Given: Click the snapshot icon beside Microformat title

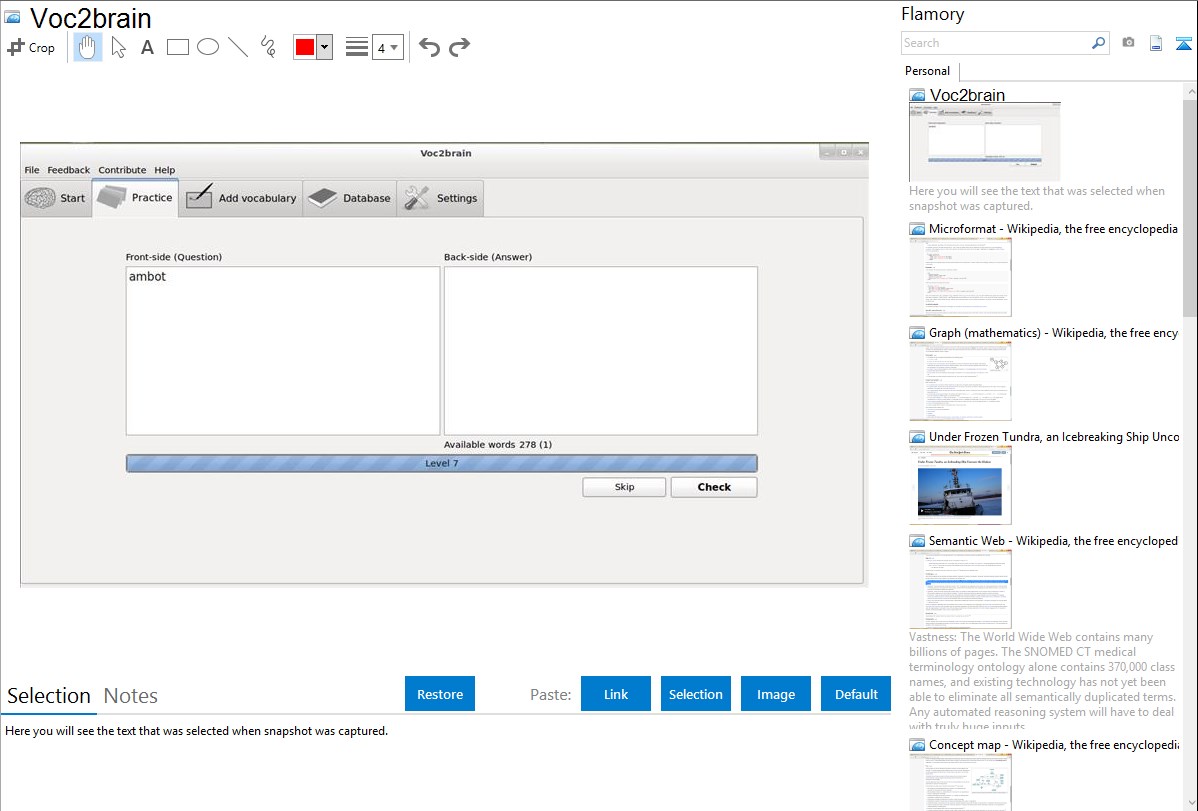Looking at the screenshot, I should point(918,229).
